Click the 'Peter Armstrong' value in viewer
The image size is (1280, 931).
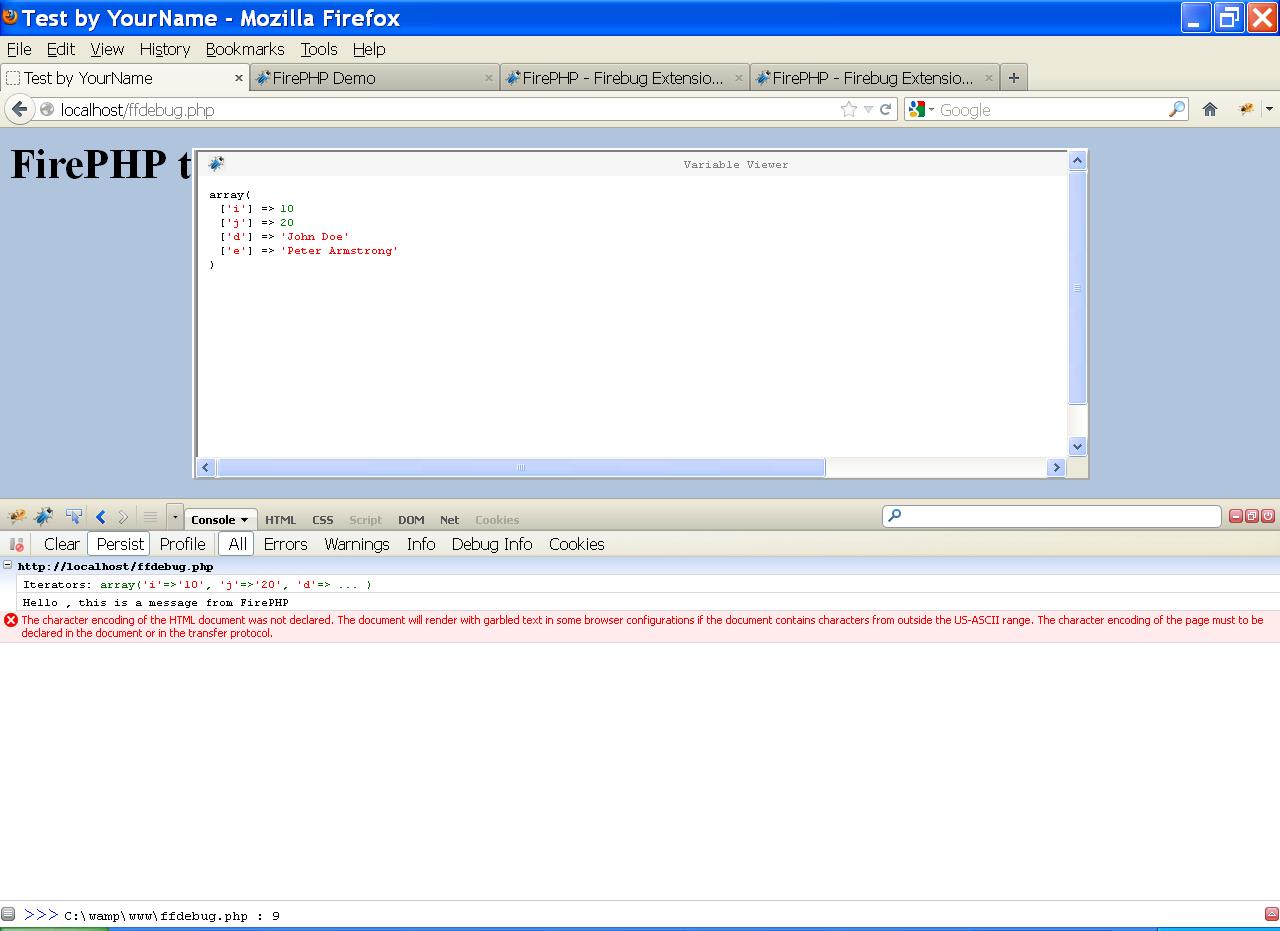tap(339, 251)
